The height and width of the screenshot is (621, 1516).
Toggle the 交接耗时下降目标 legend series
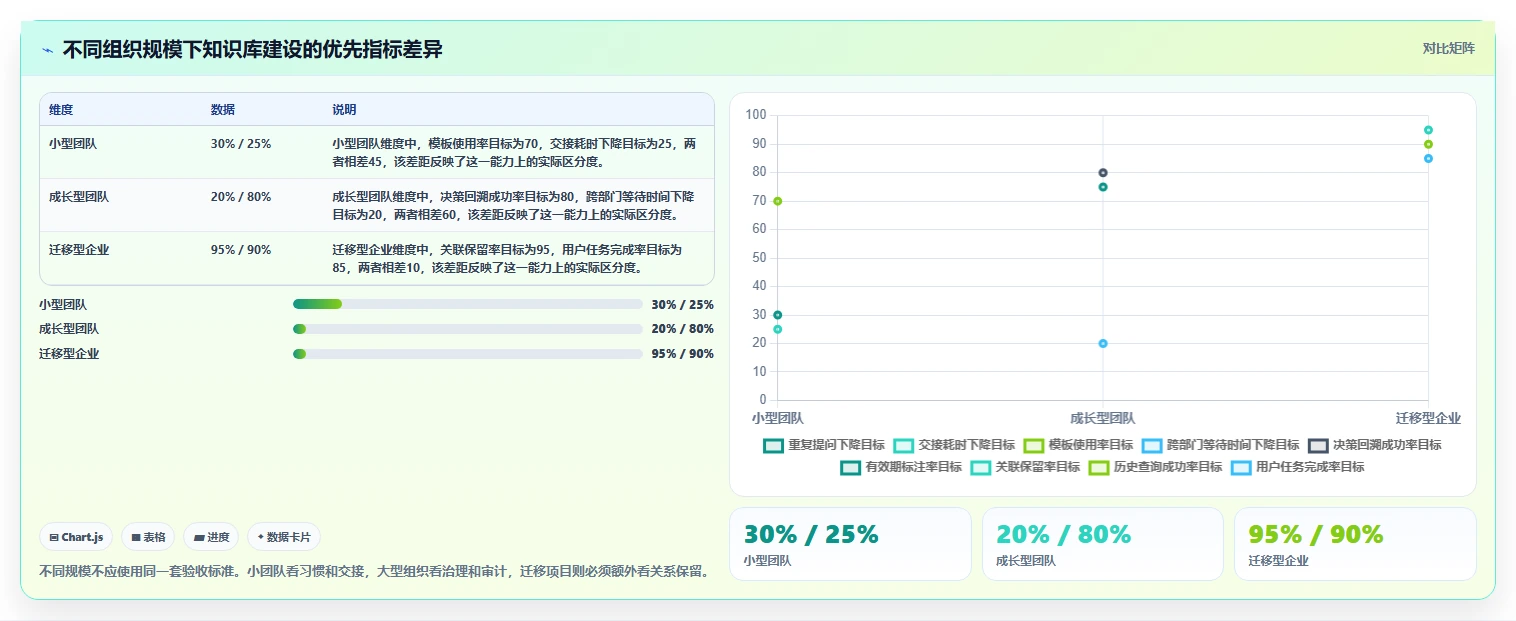(x=954, y=445)
